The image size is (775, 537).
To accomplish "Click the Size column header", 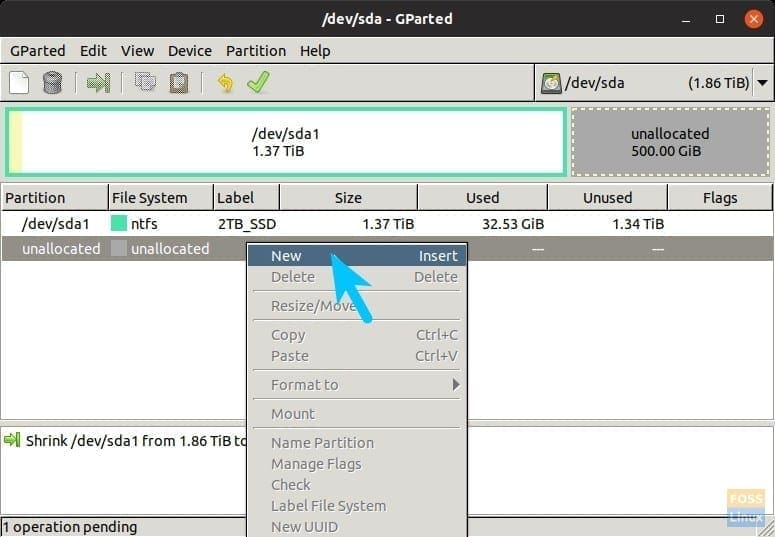I will pyautogui.click(x=348, y=198).
